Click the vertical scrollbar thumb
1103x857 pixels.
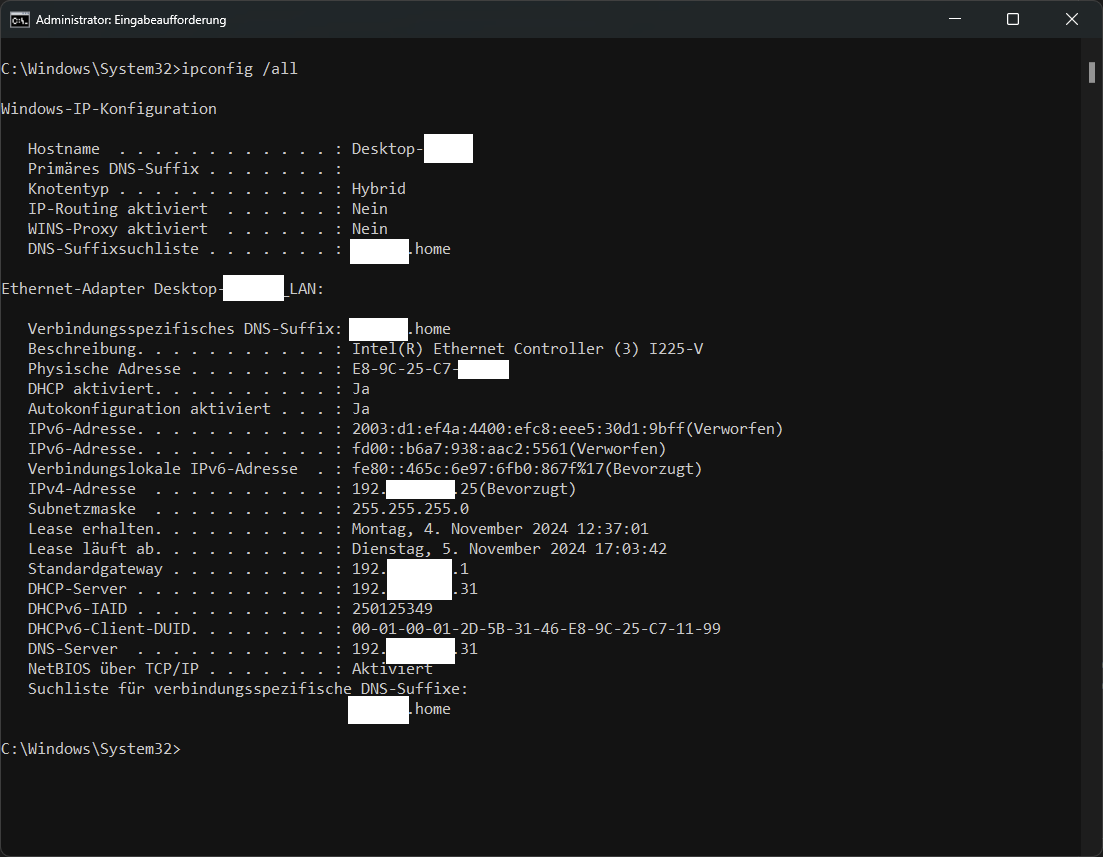(x=1092, y=72)
